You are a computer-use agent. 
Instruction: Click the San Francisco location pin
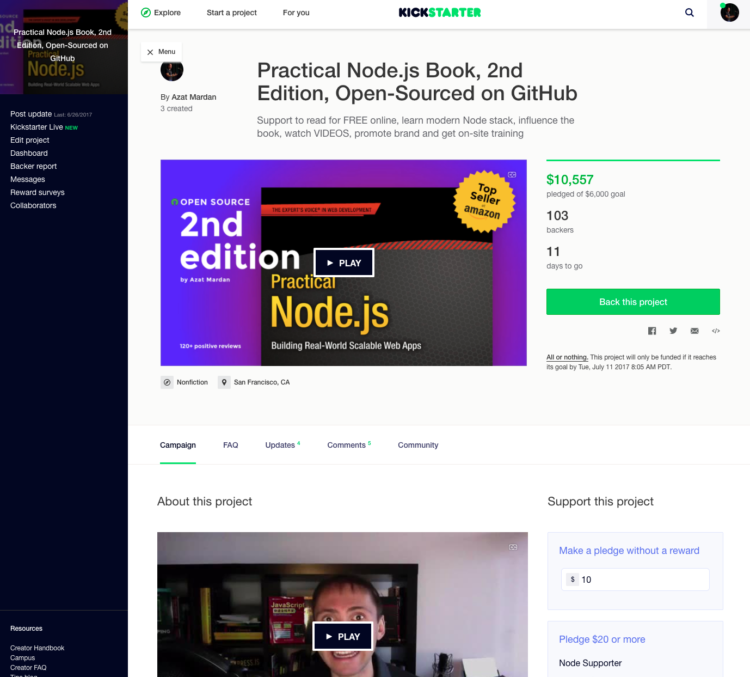(x=224, y=382)
